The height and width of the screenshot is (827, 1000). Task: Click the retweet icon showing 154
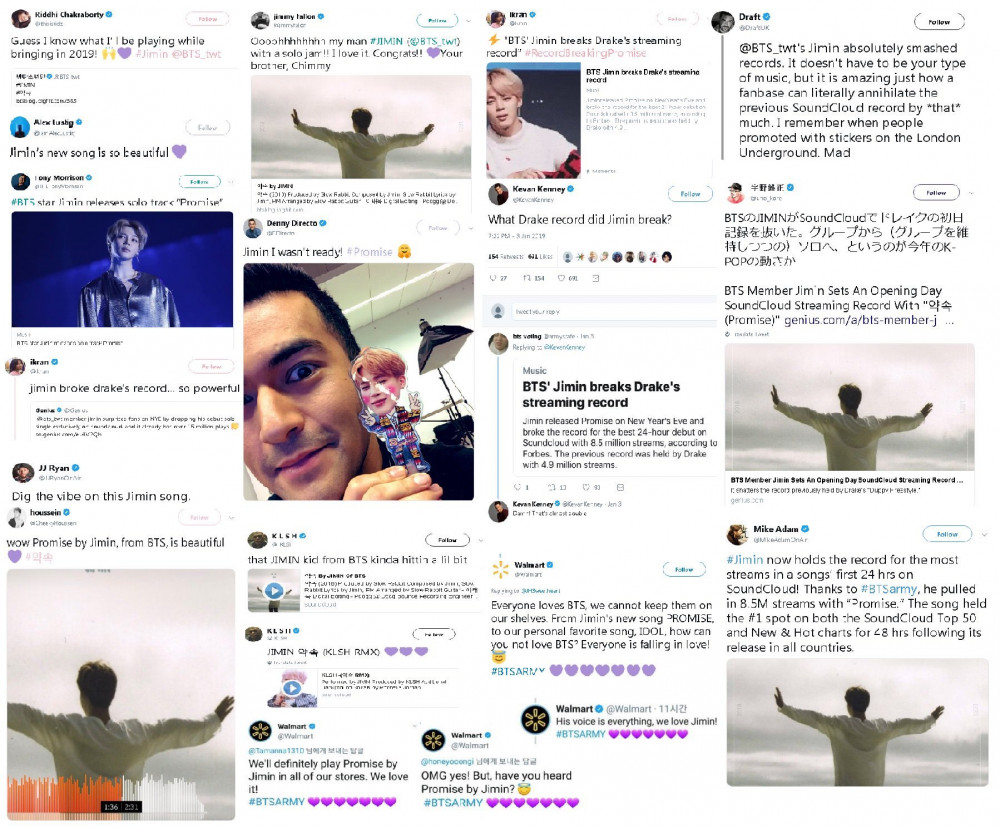coord(527,278)
